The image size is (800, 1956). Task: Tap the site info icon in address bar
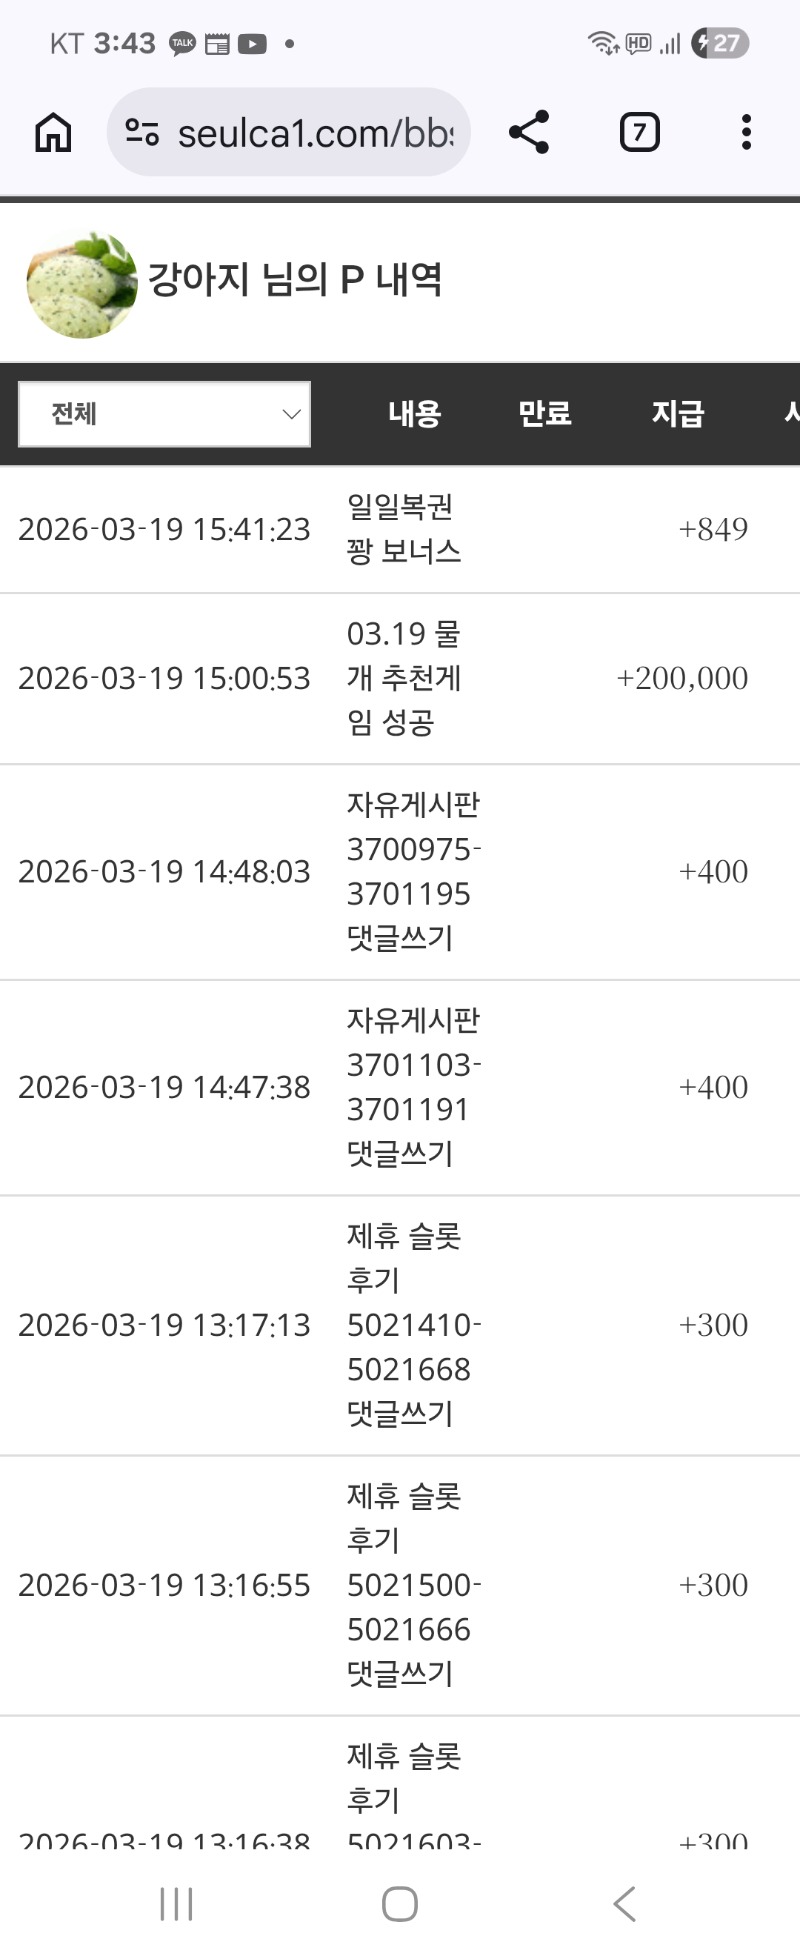142,132
